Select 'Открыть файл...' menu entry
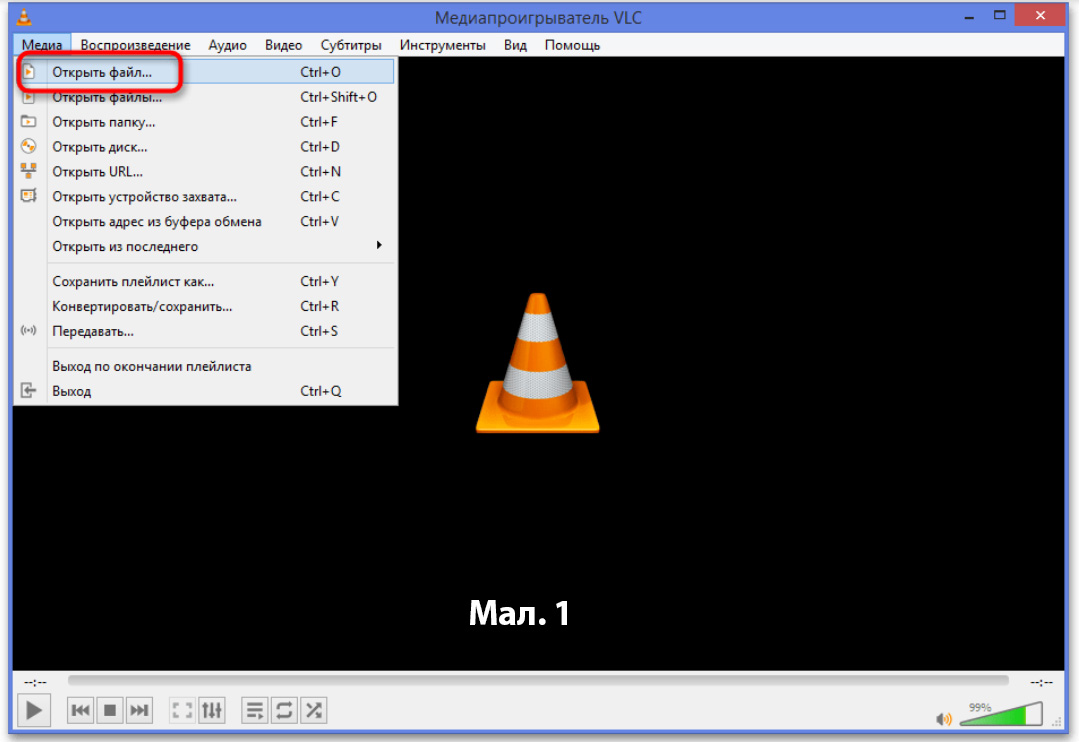This screenshot has width=1079, height=742. point(102,72)
